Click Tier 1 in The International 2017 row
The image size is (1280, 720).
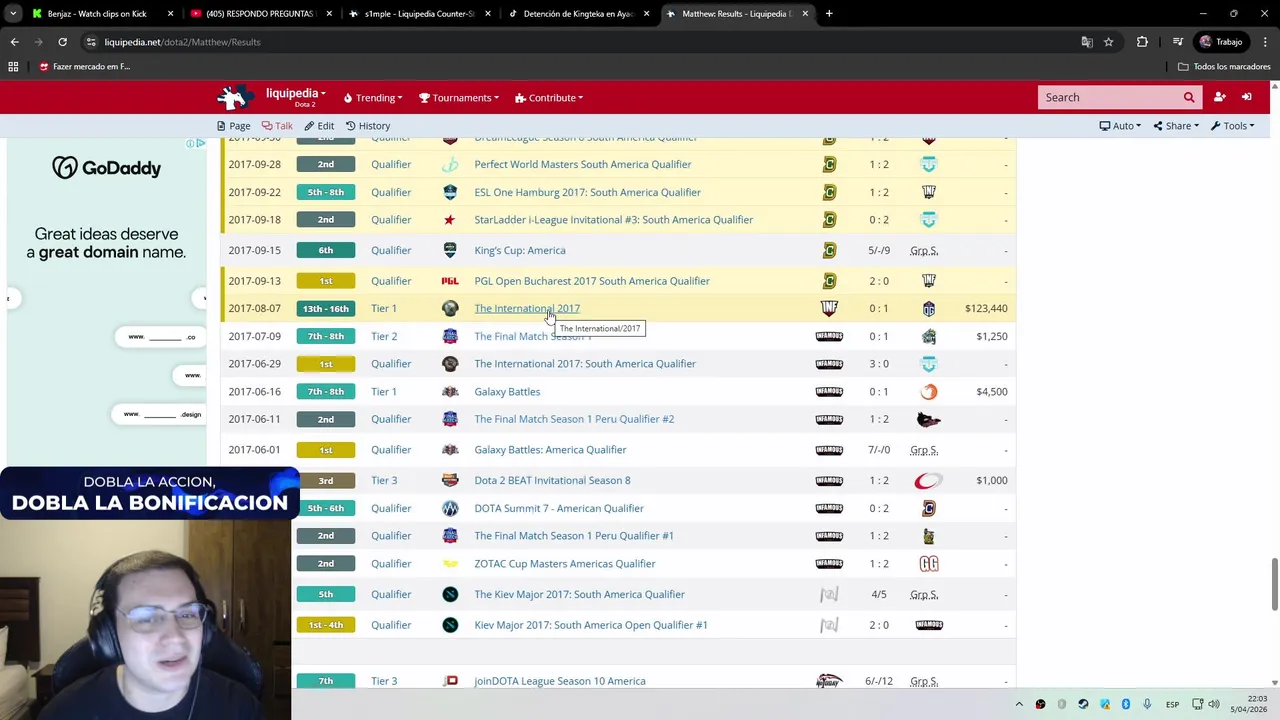384,308
